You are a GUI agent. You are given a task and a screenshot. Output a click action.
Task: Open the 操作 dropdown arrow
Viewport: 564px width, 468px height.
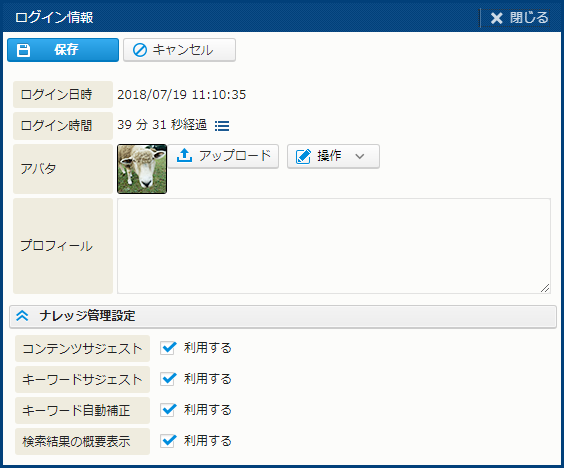click(x=360, y=156)
